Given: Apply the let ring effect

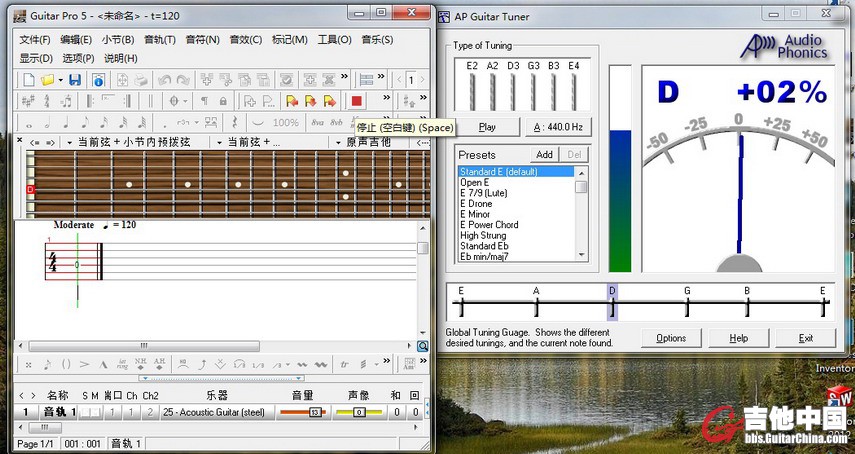Looking at the screenshot, I should pos(122,364).
